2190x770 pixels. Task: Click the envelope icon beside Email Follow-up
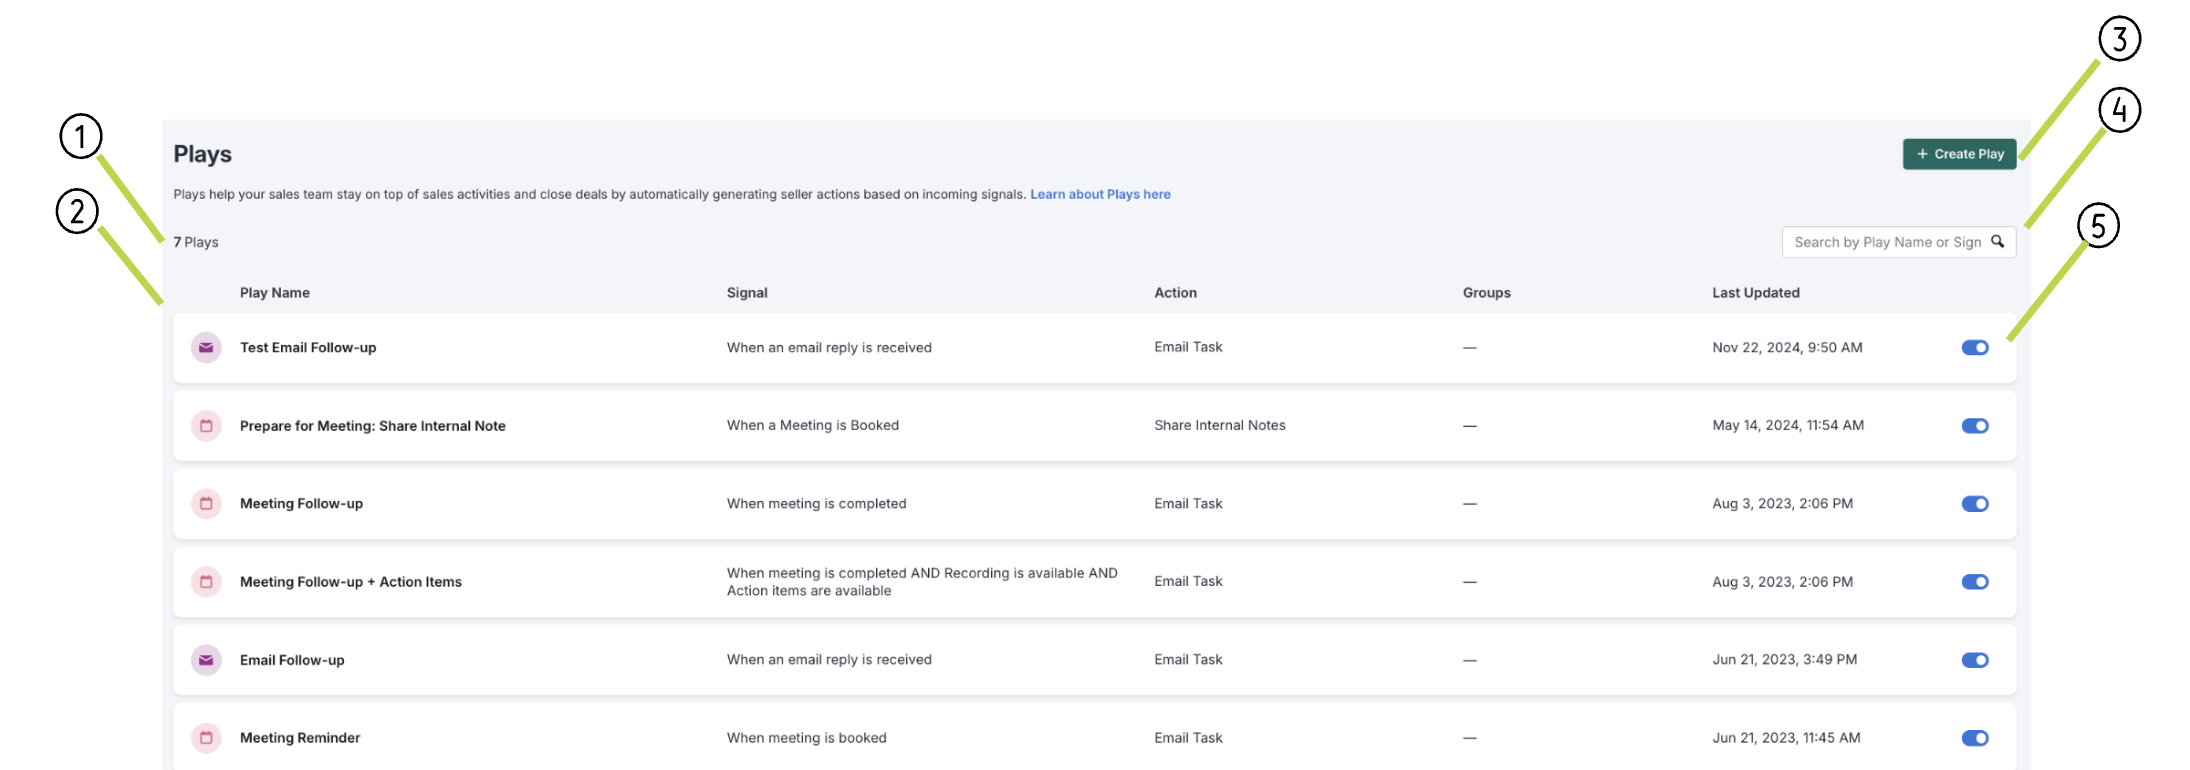coord(206,660)
